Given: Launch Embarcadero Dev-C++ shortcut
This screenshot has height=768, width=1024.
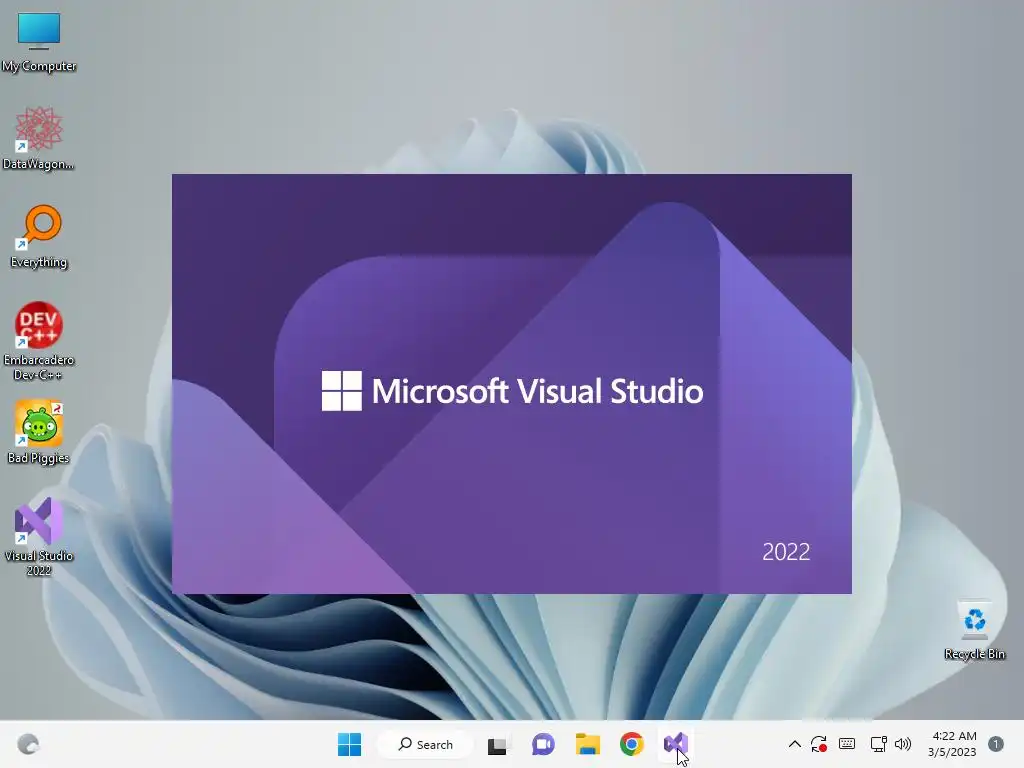Looking at the screenshot, I should point(39,341).
